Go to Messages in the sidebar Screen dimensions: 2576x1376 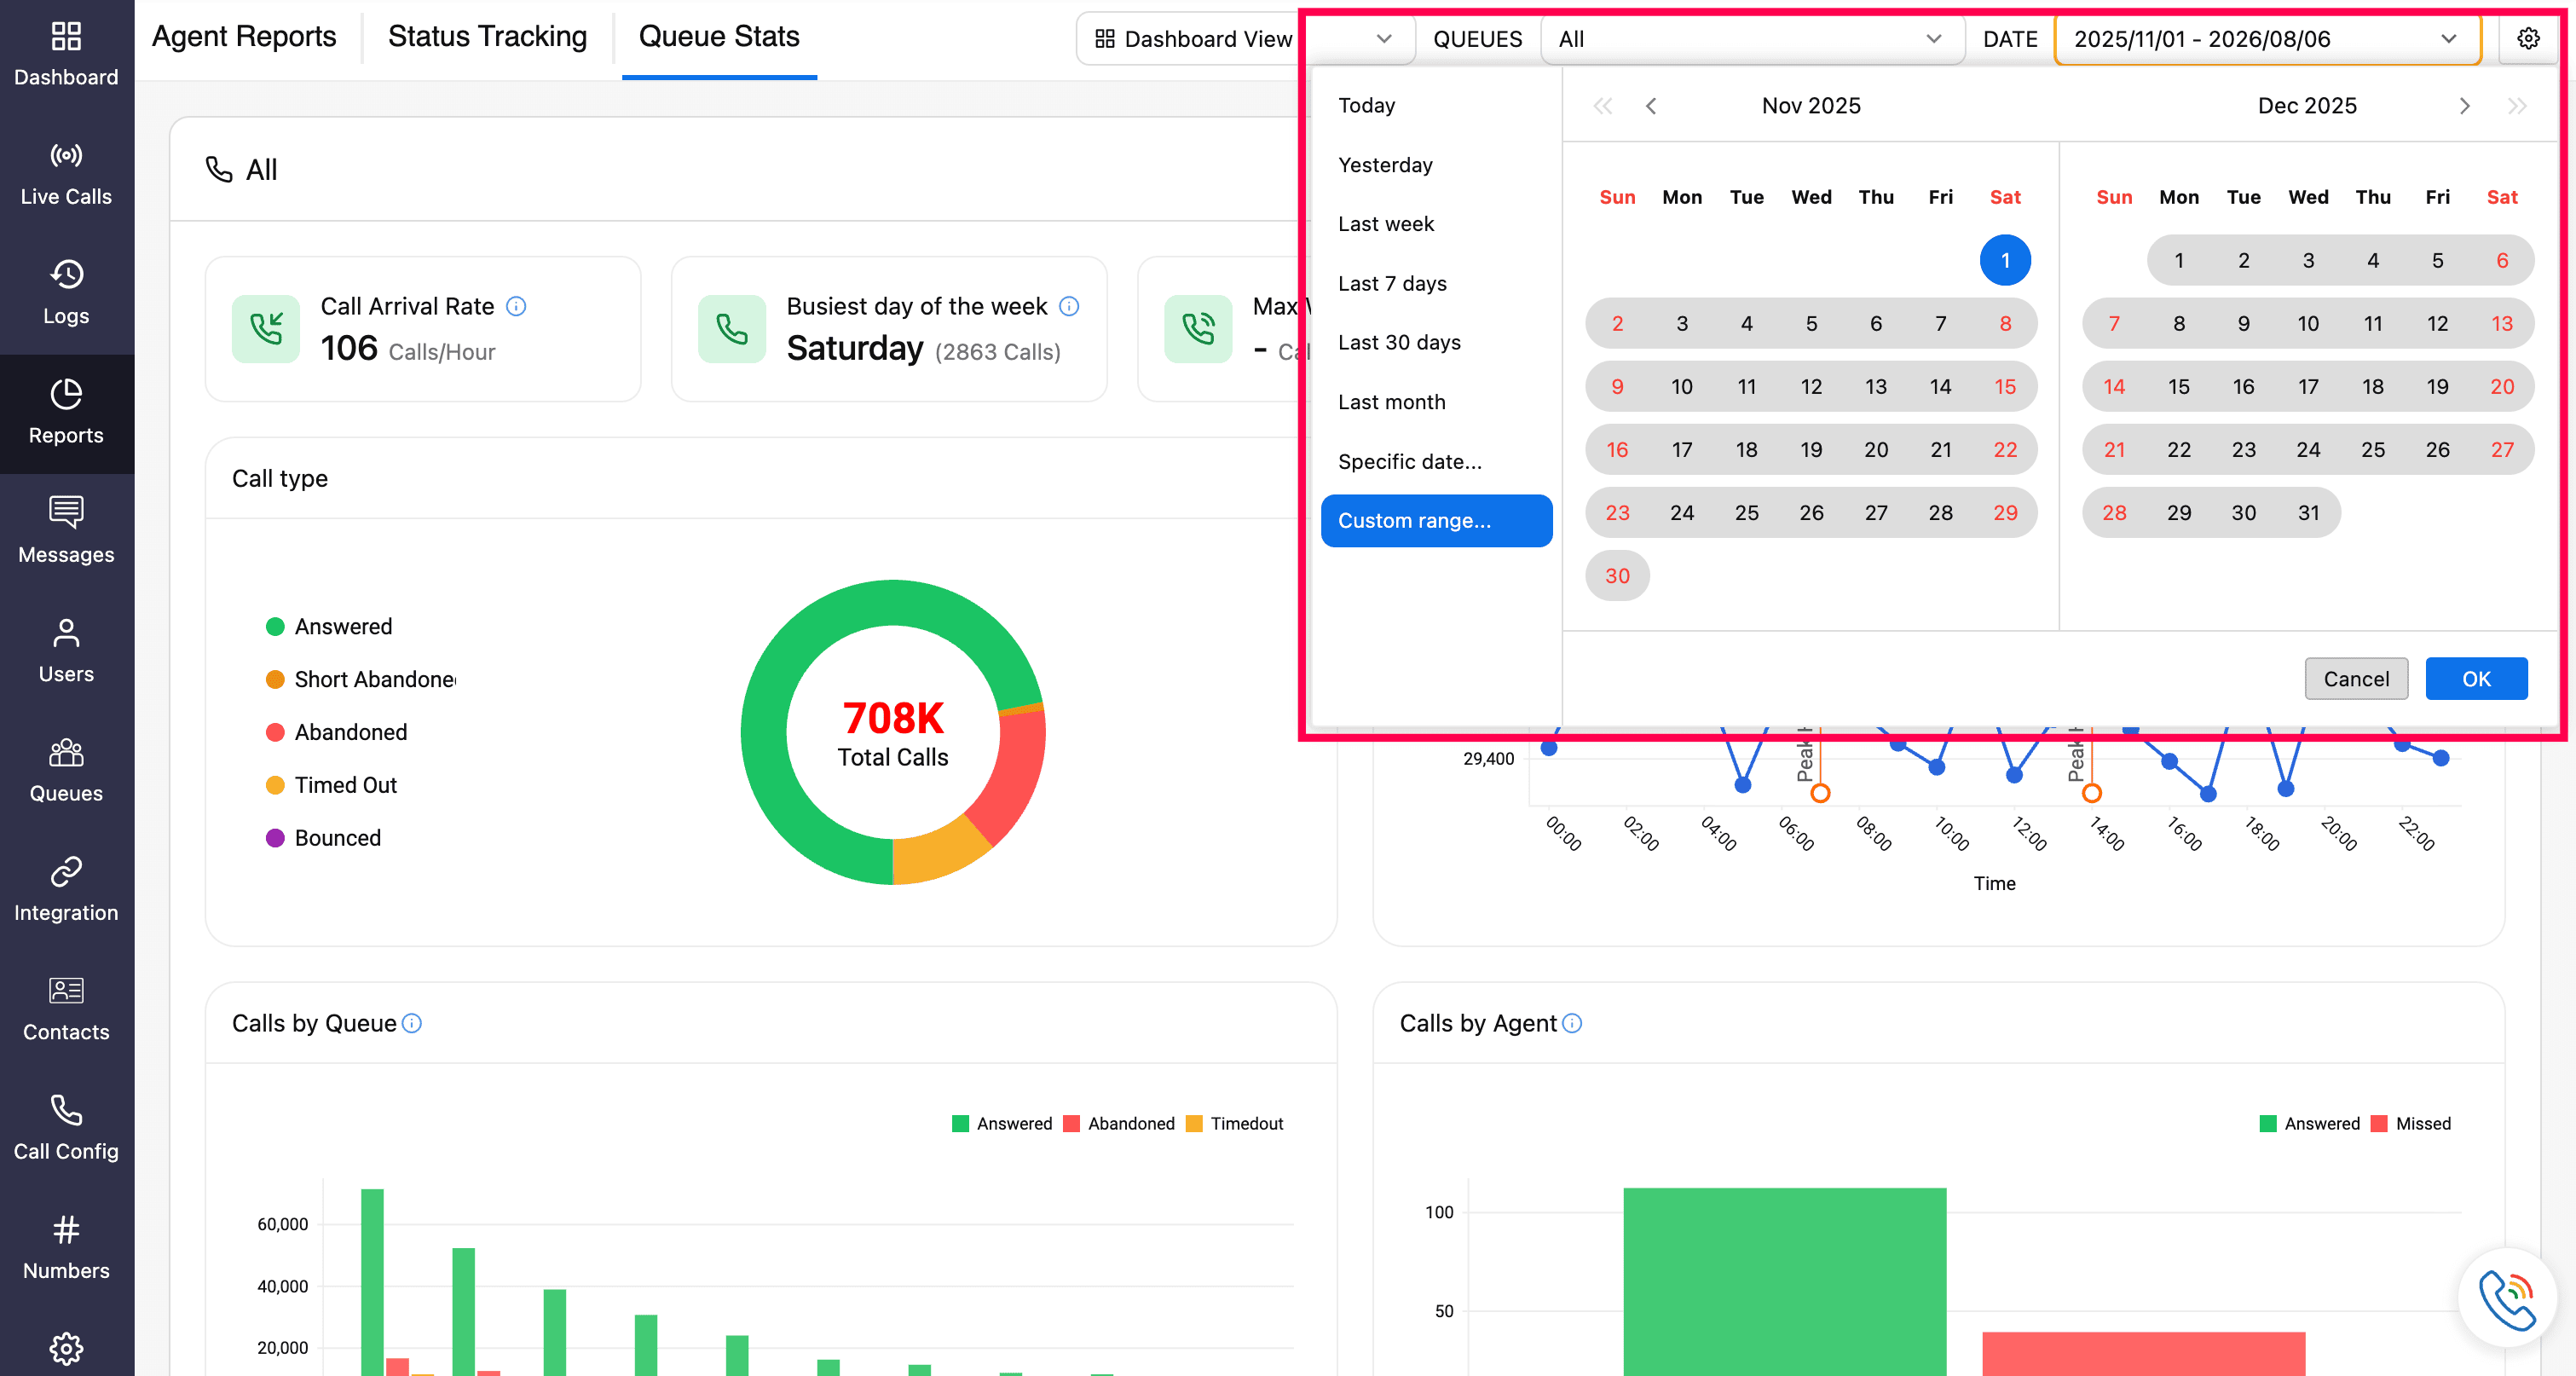tap(66, 532)
